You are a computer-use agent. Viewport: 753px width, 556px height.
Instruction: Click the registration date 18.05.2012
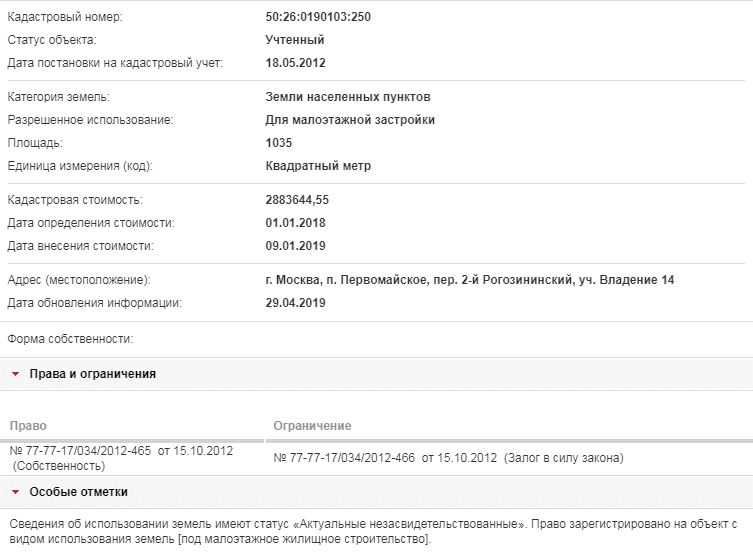click(295, 63)
